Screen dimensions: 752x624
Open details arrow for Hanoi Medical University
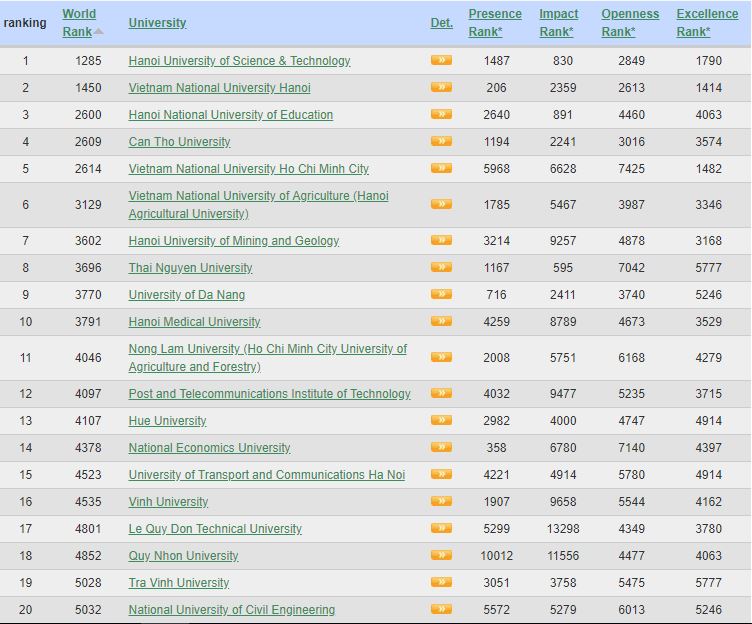click(x=441, y=321)
